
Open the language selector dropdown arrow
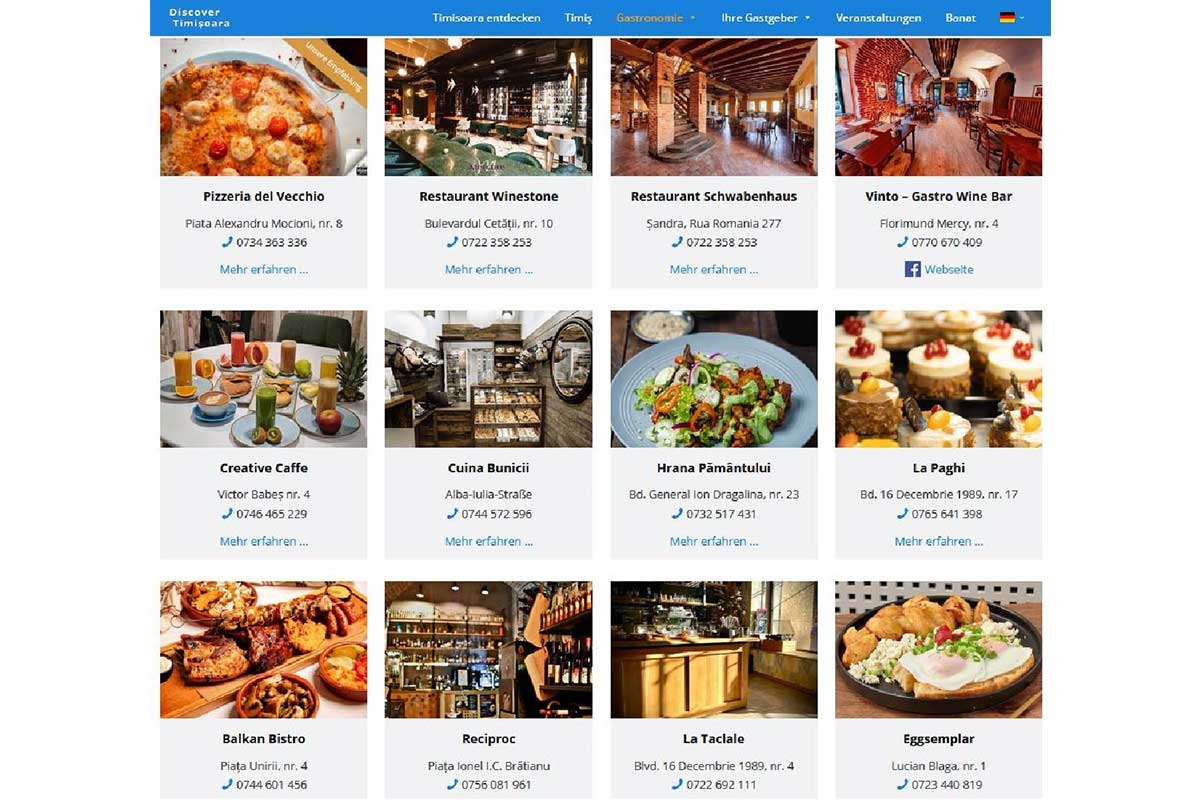[1022, 18]
